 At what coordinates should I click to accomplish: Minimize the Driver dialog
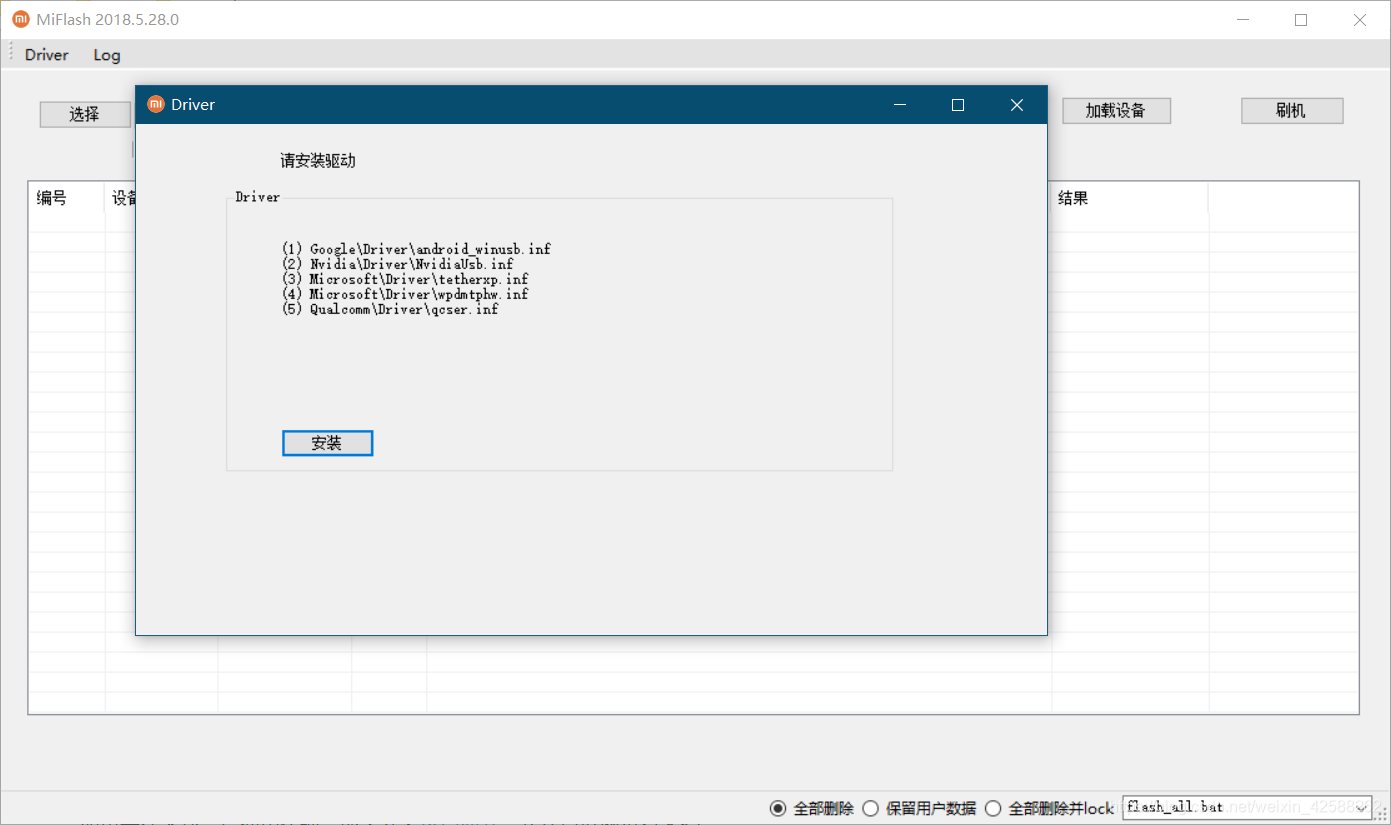pyautogui.click(x=900, y=105)
